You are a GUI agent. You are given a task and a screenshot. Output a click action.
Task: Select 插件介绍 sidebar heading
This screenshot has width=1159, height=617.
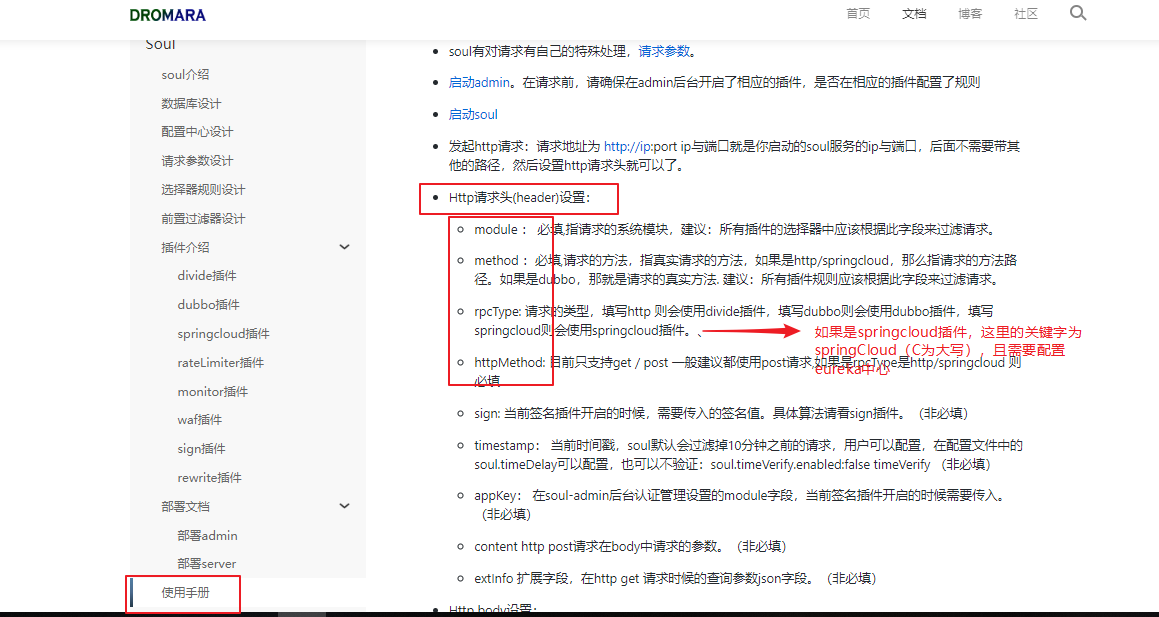[x=185, y=248]
